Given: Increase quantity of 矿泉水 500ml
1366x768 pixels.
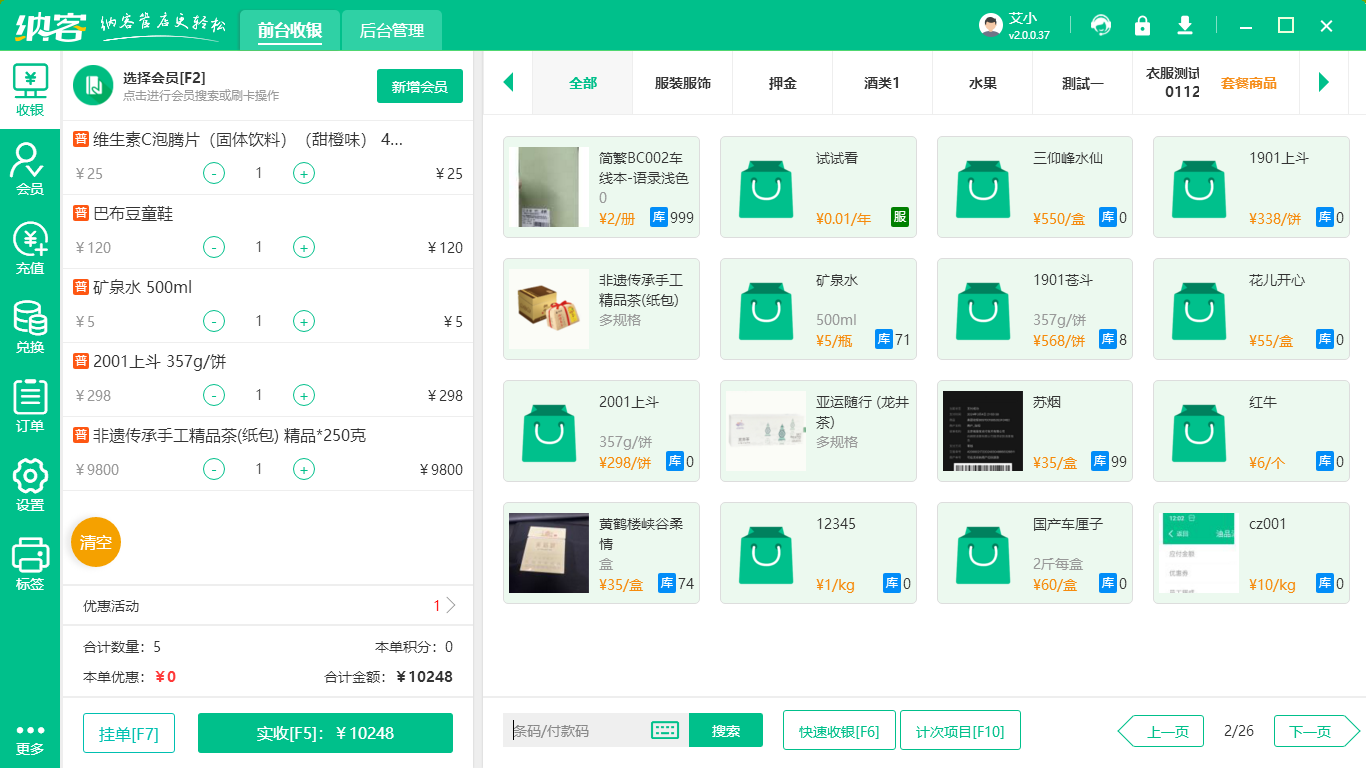Looking at the screenshot, I should click(304, 321).
